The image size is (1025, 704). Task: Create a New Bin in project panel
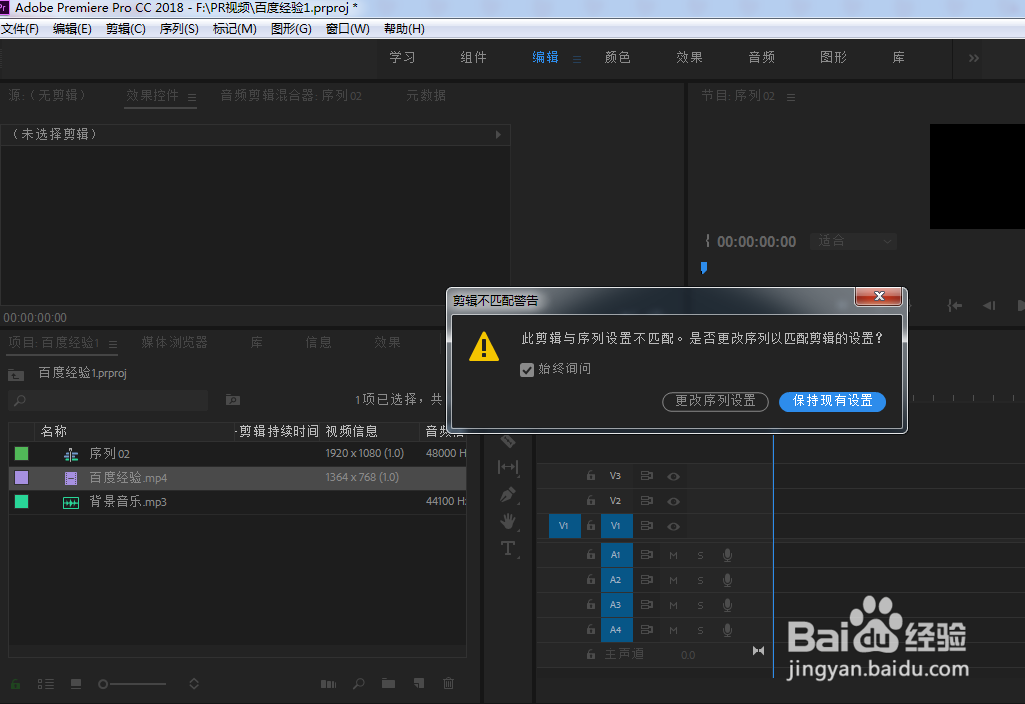pos(388,684)
